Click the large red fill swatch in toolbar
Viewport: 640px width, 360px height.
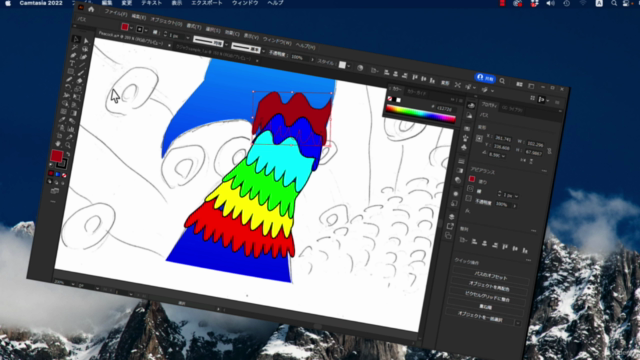[56, 156]
